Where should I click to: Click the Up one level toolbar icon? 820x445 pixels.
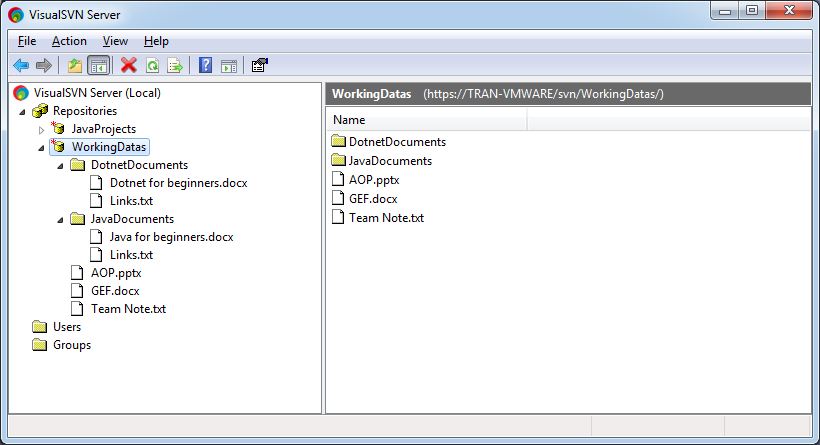[75, 65]
